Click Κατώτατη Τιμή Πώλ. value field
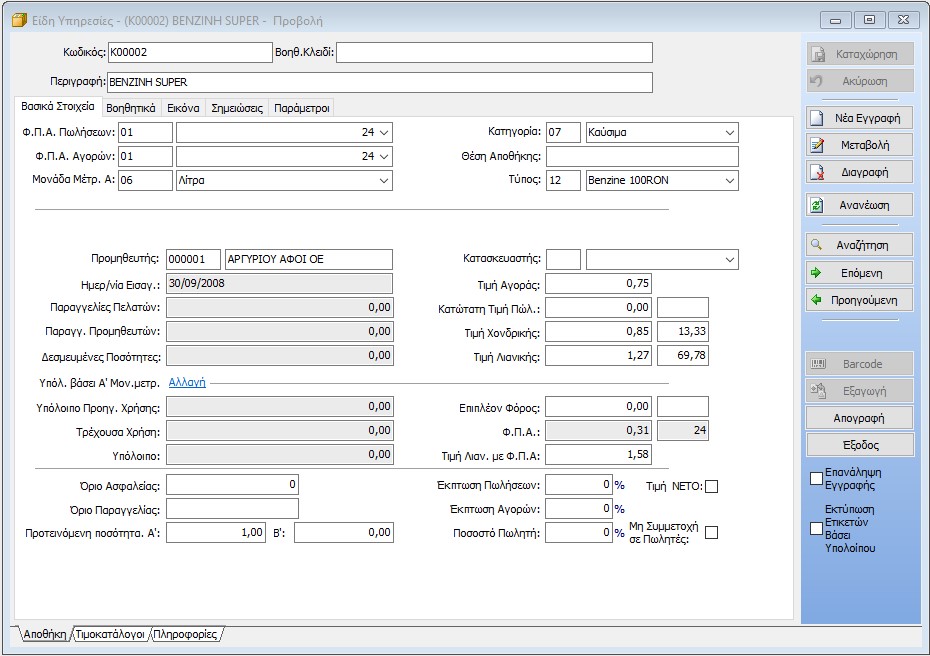930x656 pixels. (x=598, y=308)
